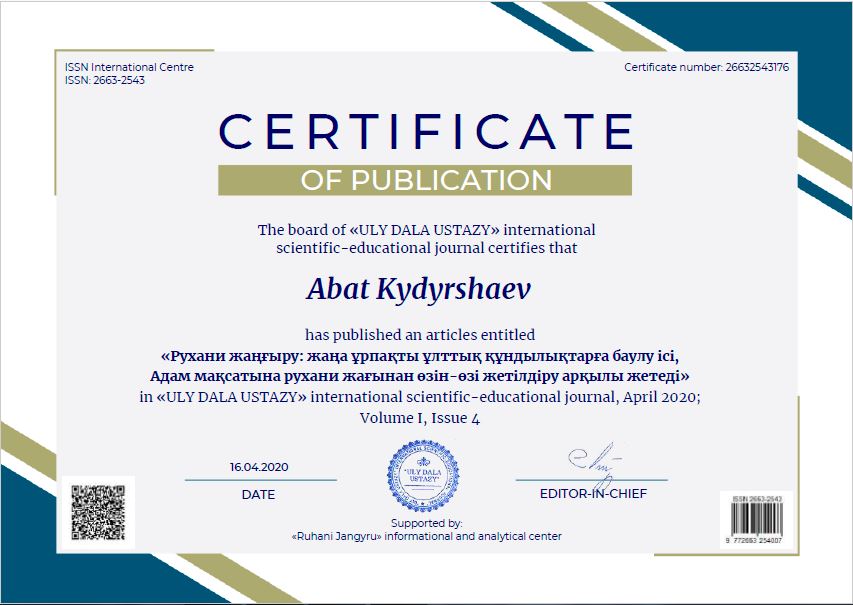
Task: Click 'has published an articles entitled'
Action: coord(420,335)
